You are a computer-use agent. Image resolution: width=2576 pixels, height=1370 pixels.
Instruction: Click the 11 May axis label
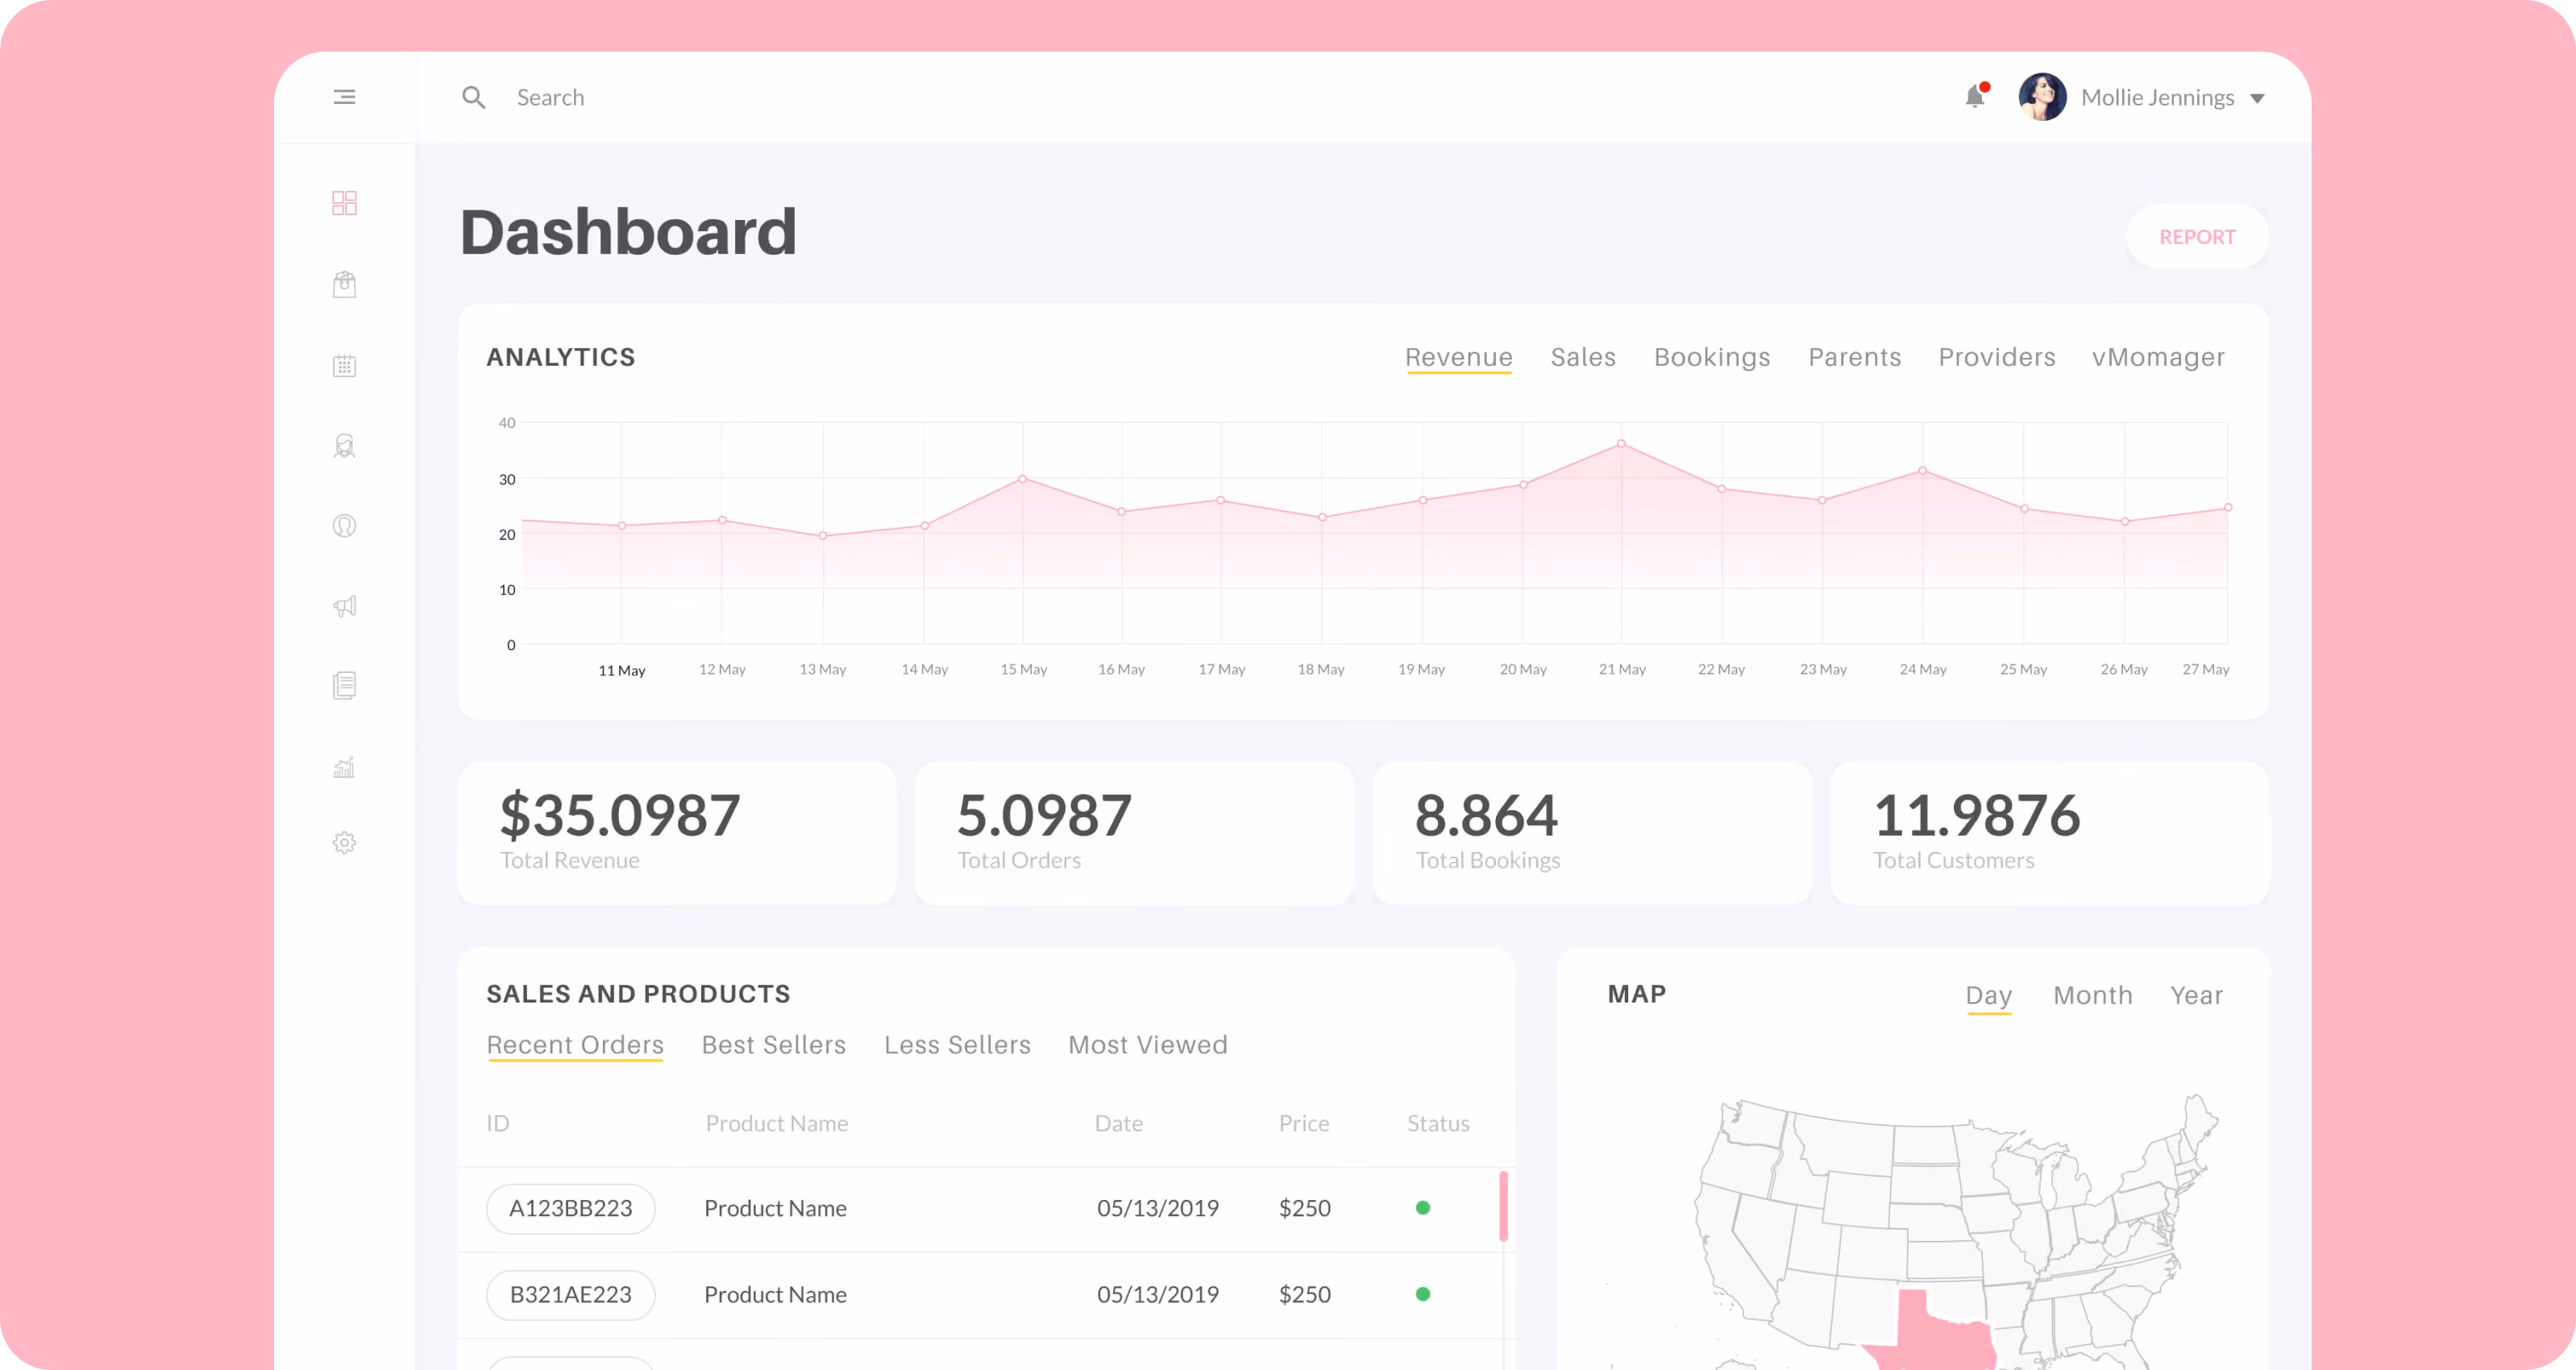pyautogui.click(x=621, y=670)
